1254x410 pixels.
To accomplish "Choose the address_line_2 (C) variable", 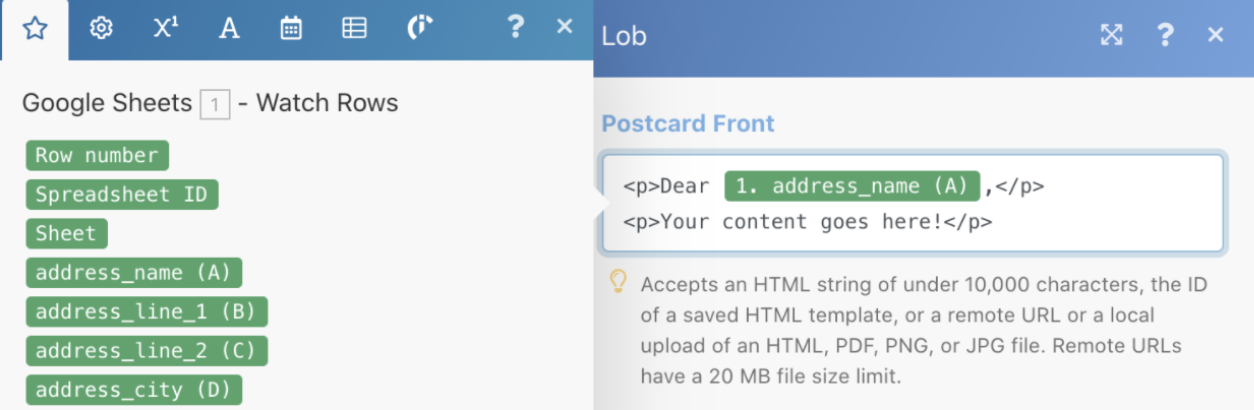I will click(146, 350).
